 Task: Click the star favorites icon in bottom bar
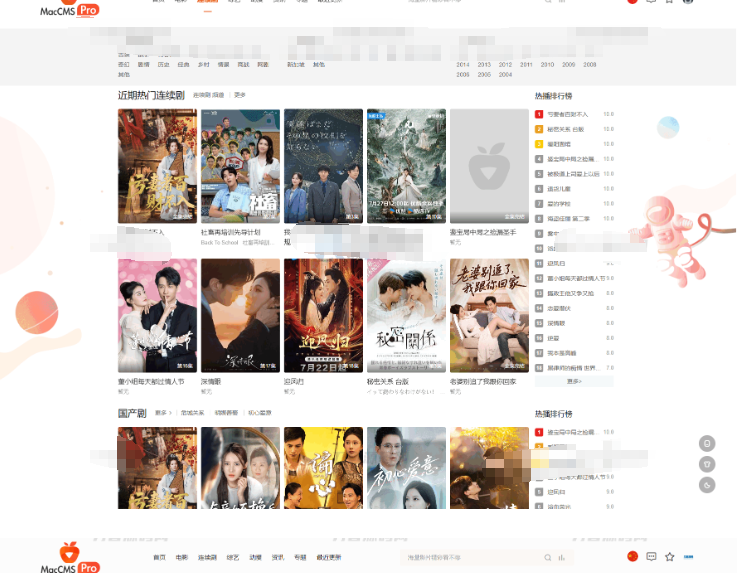coord(670,556)
